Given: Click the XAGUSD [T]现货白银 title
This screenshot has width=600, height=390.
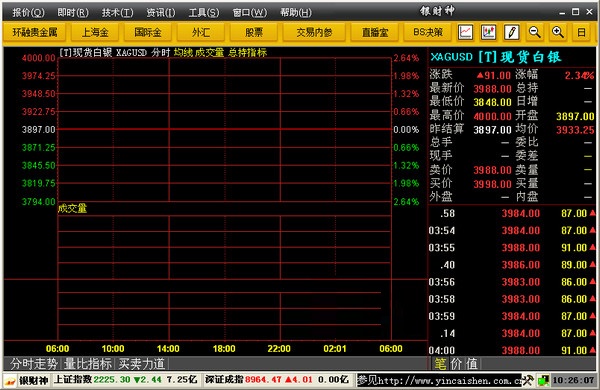Looking at the screenshot, I should [496, 57].
